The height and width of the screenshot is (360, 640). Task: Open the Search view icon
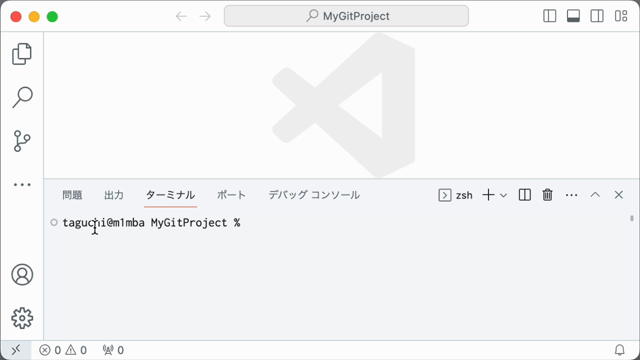22,97
